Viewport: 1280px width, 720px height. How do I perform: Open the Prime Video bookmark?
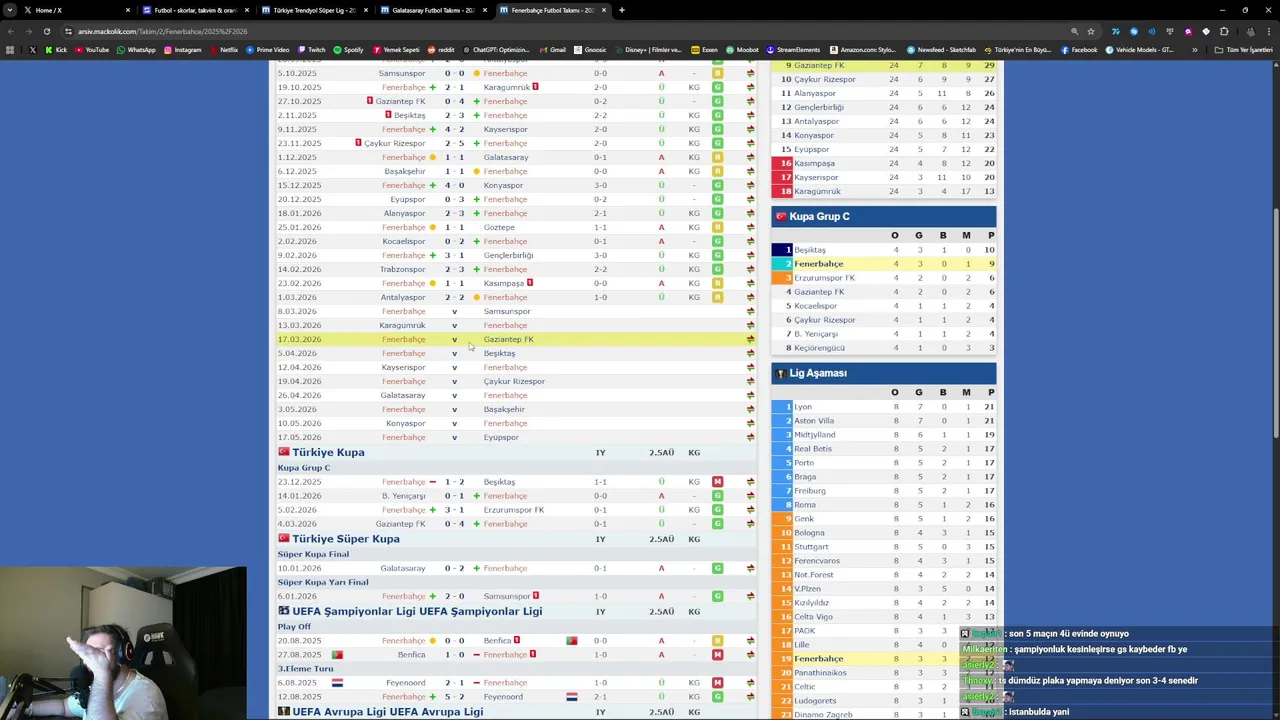pos(267,50)
